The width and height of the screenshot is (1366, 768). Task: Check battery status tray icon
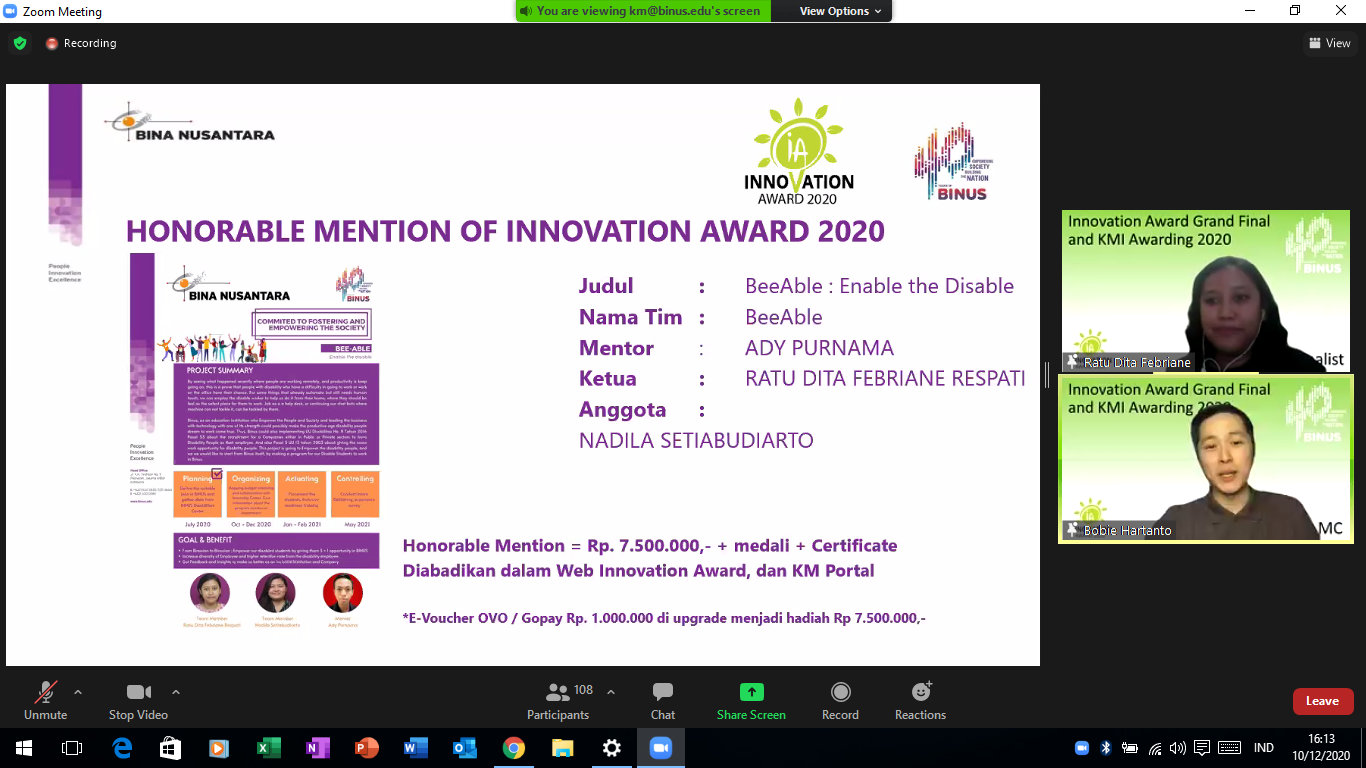click(1130, 748)
